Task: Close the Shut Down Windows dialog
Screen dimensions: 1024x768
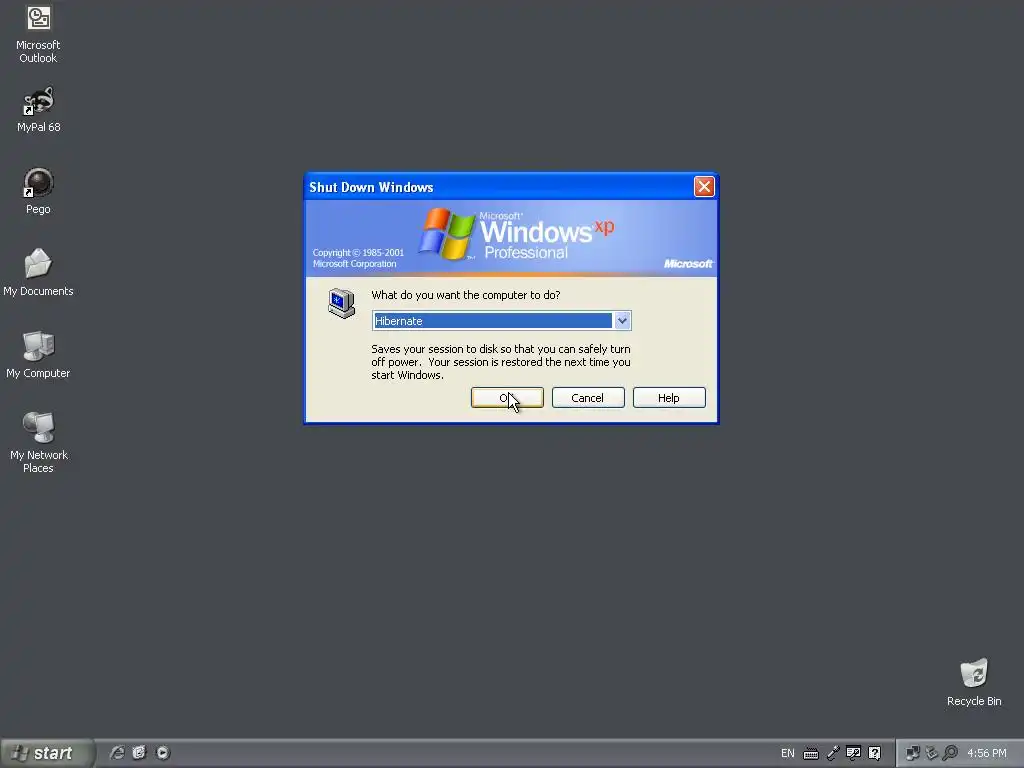Action: pyautogui.click(x=704, y=187)
